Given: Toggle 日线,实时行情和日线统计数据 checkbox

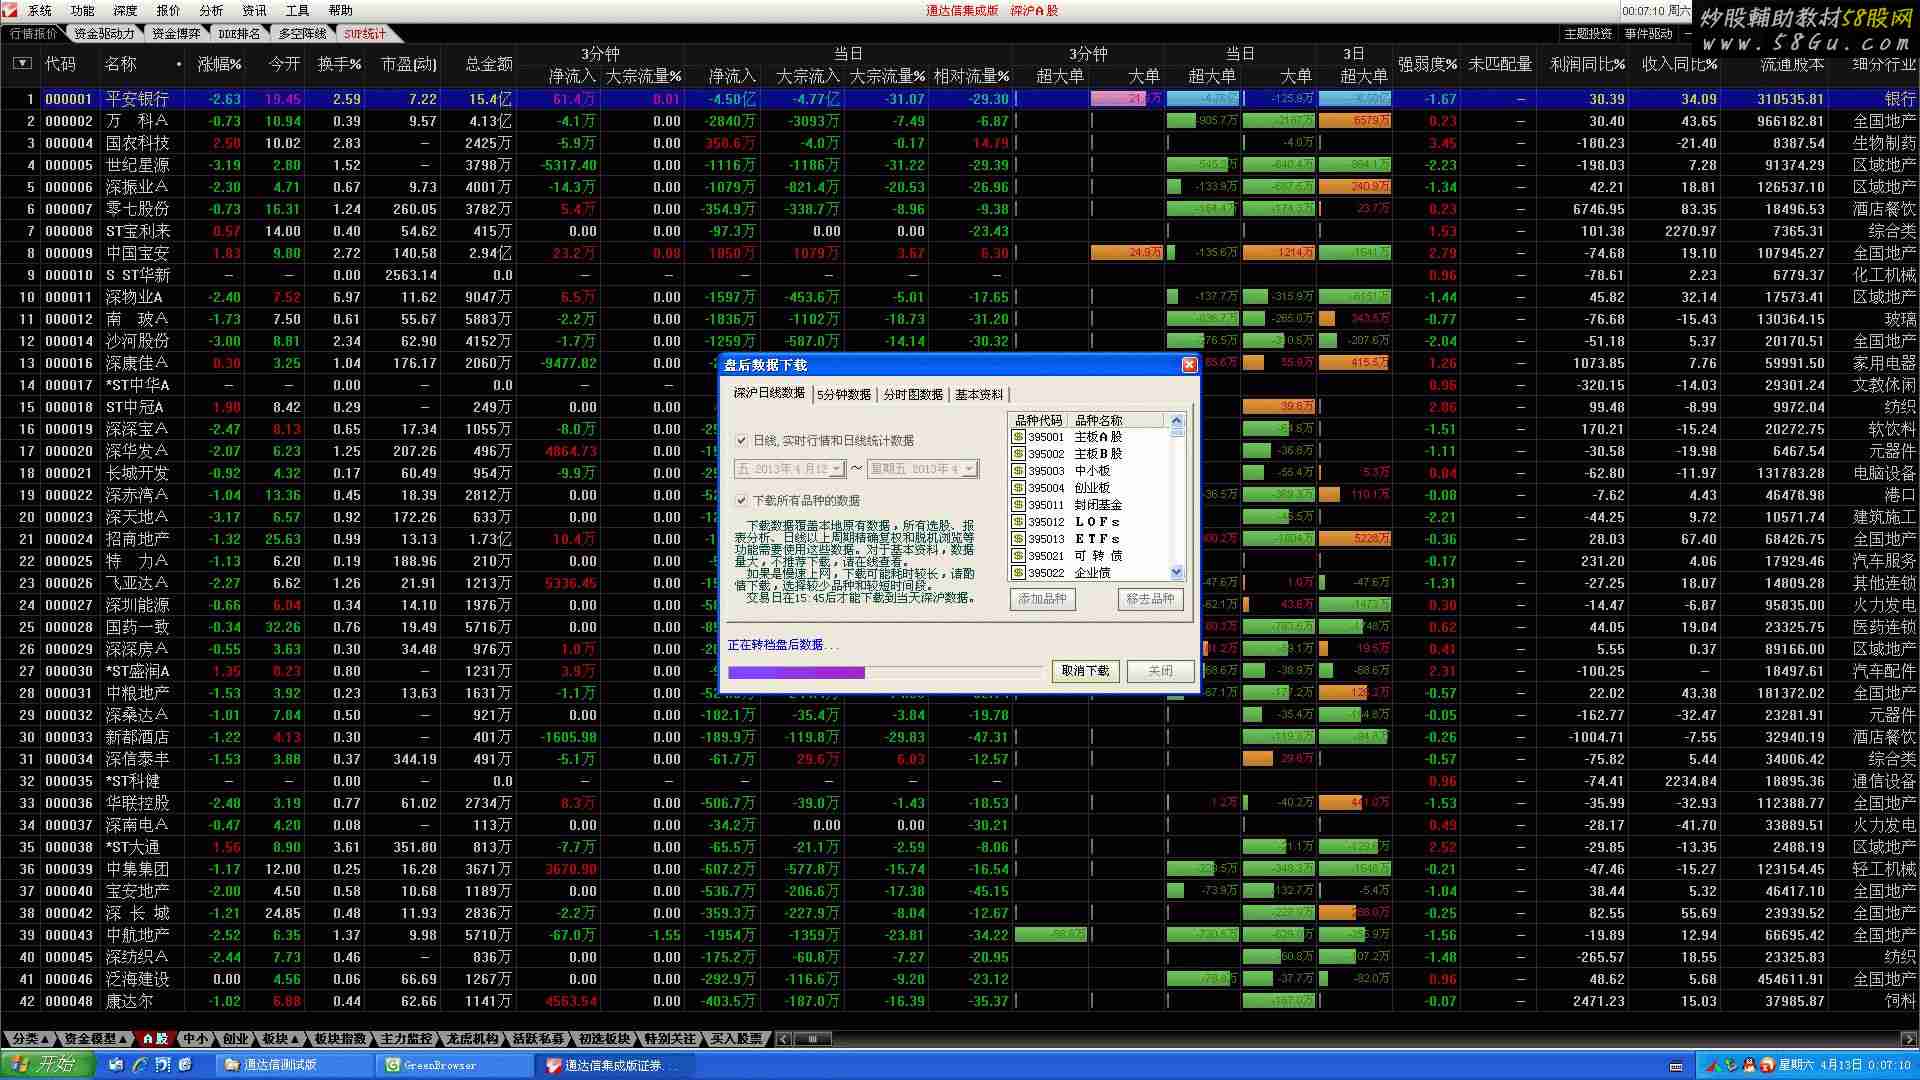Looking at the screenshot, I should tap(742, 440).
